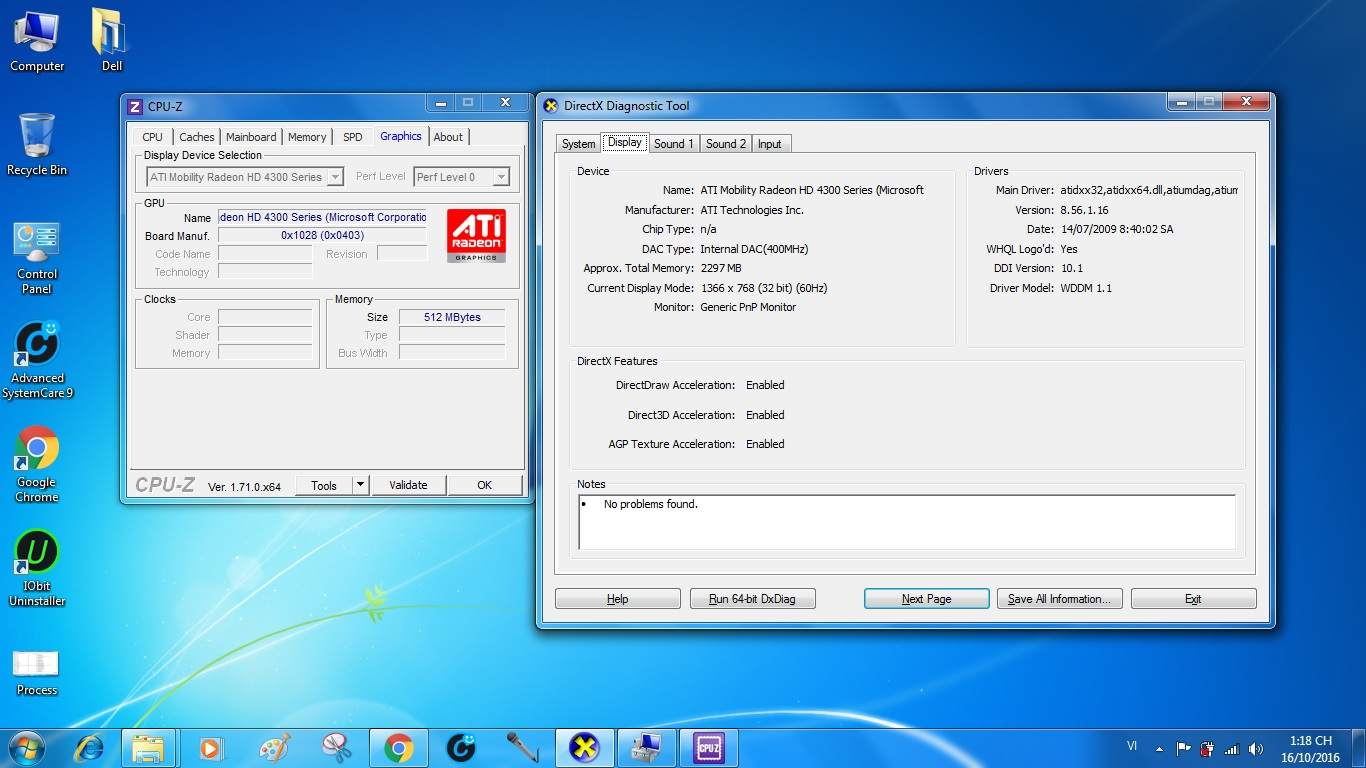The width and height of the screenshot is (1366, 768).
Task: Click the Tools button in CPU-Z
Action: point(324,485)
